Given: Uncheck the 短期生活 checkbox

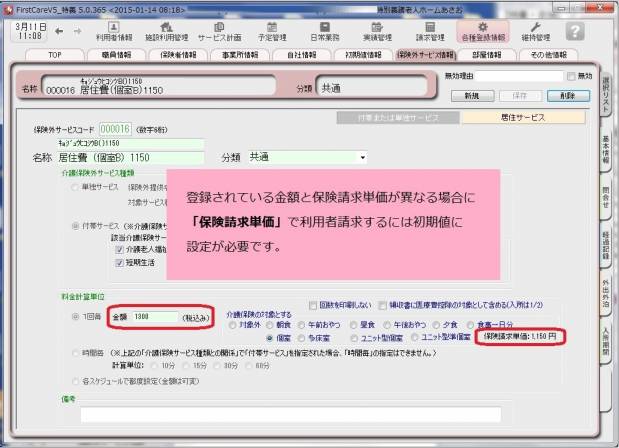Looking at the screenshot, I should pyautogui.click(x=119, y=263).
